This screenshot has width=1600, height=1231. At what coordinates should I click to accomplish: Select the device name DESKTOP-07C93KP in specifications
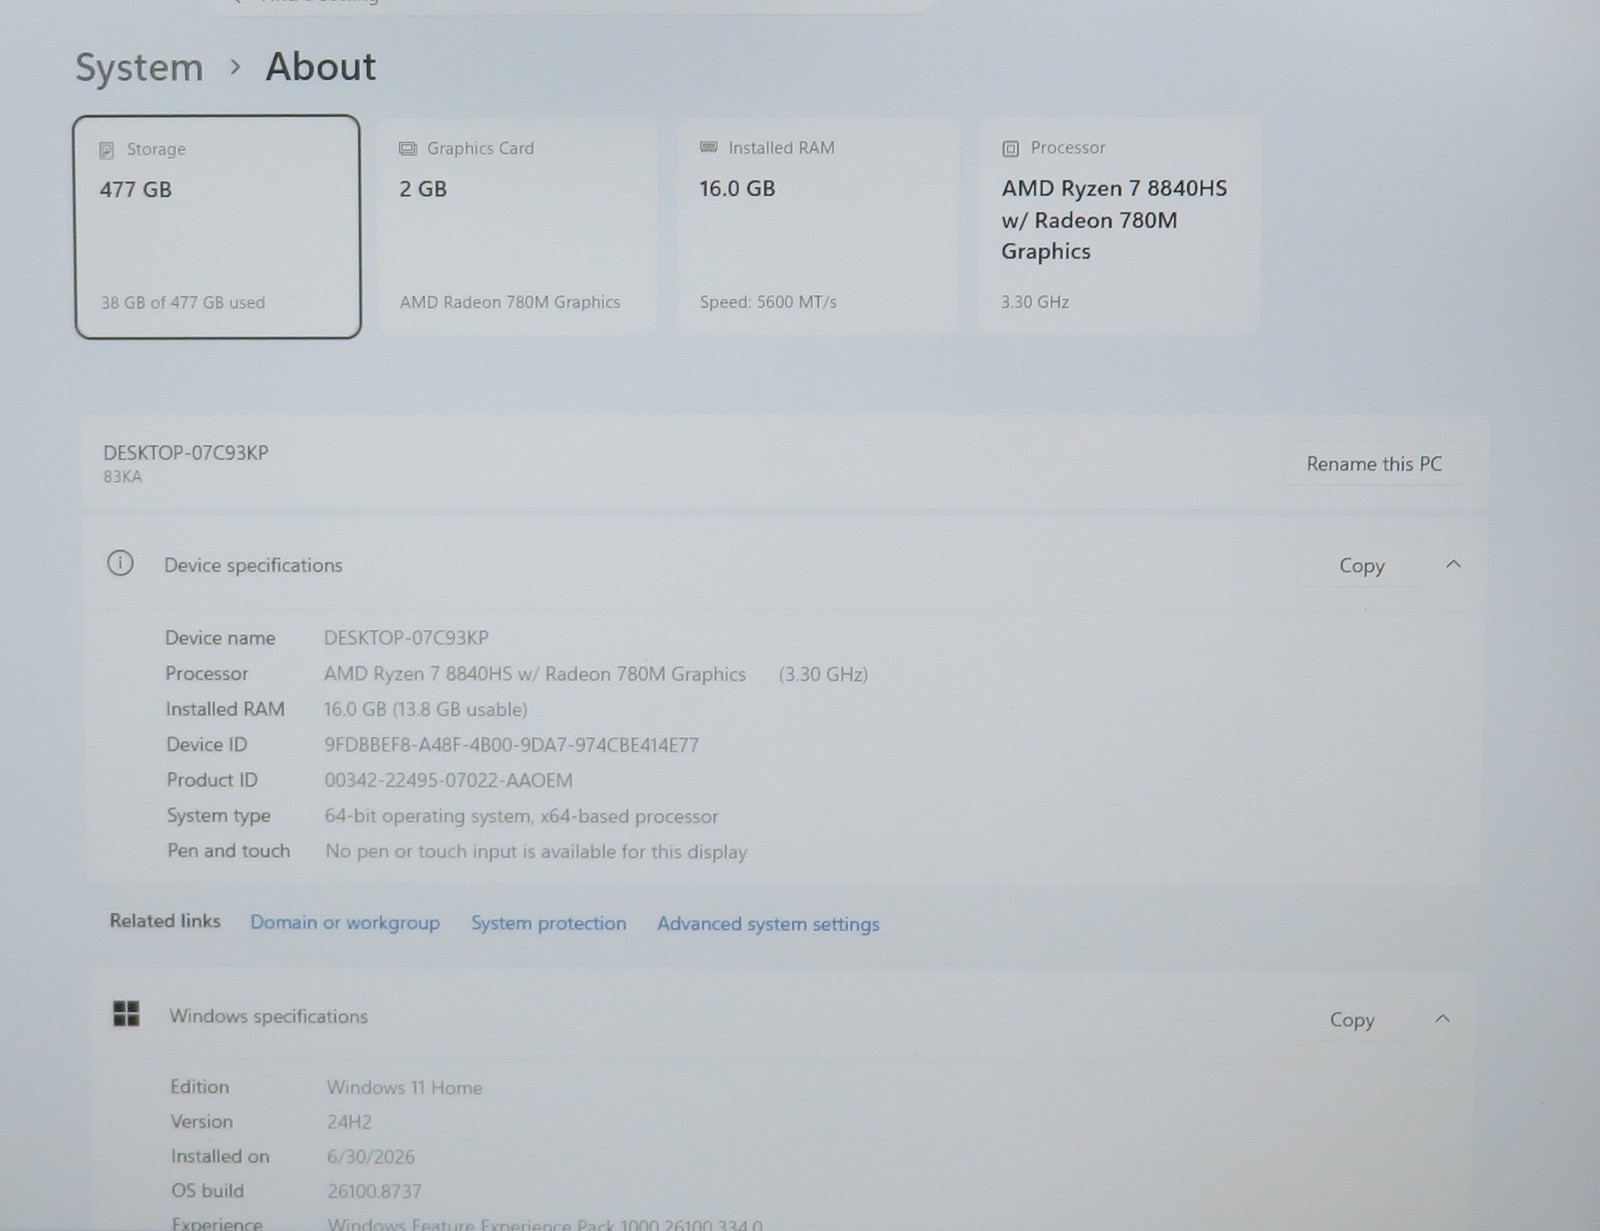point(406,638)
